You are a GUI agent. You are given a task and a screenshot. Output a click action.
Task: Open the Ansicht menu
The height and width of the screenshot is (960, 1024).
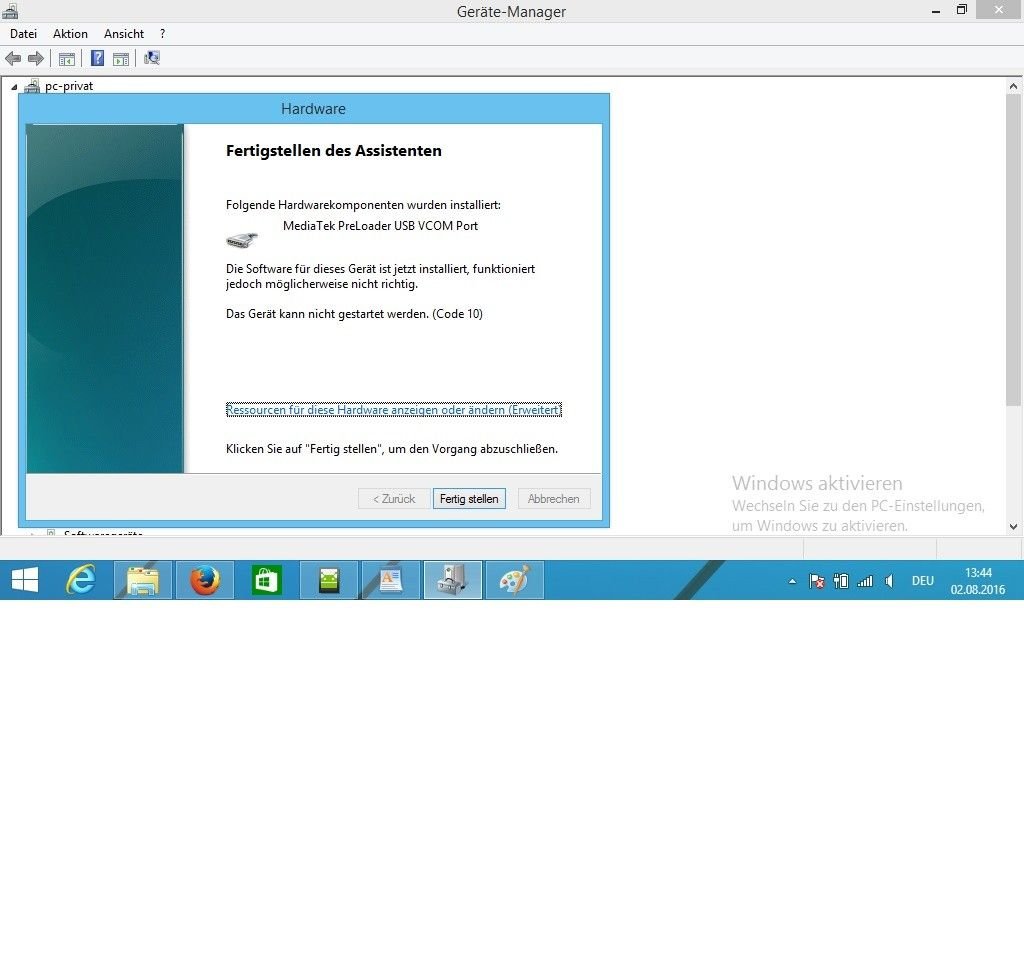tap(124, 34)
